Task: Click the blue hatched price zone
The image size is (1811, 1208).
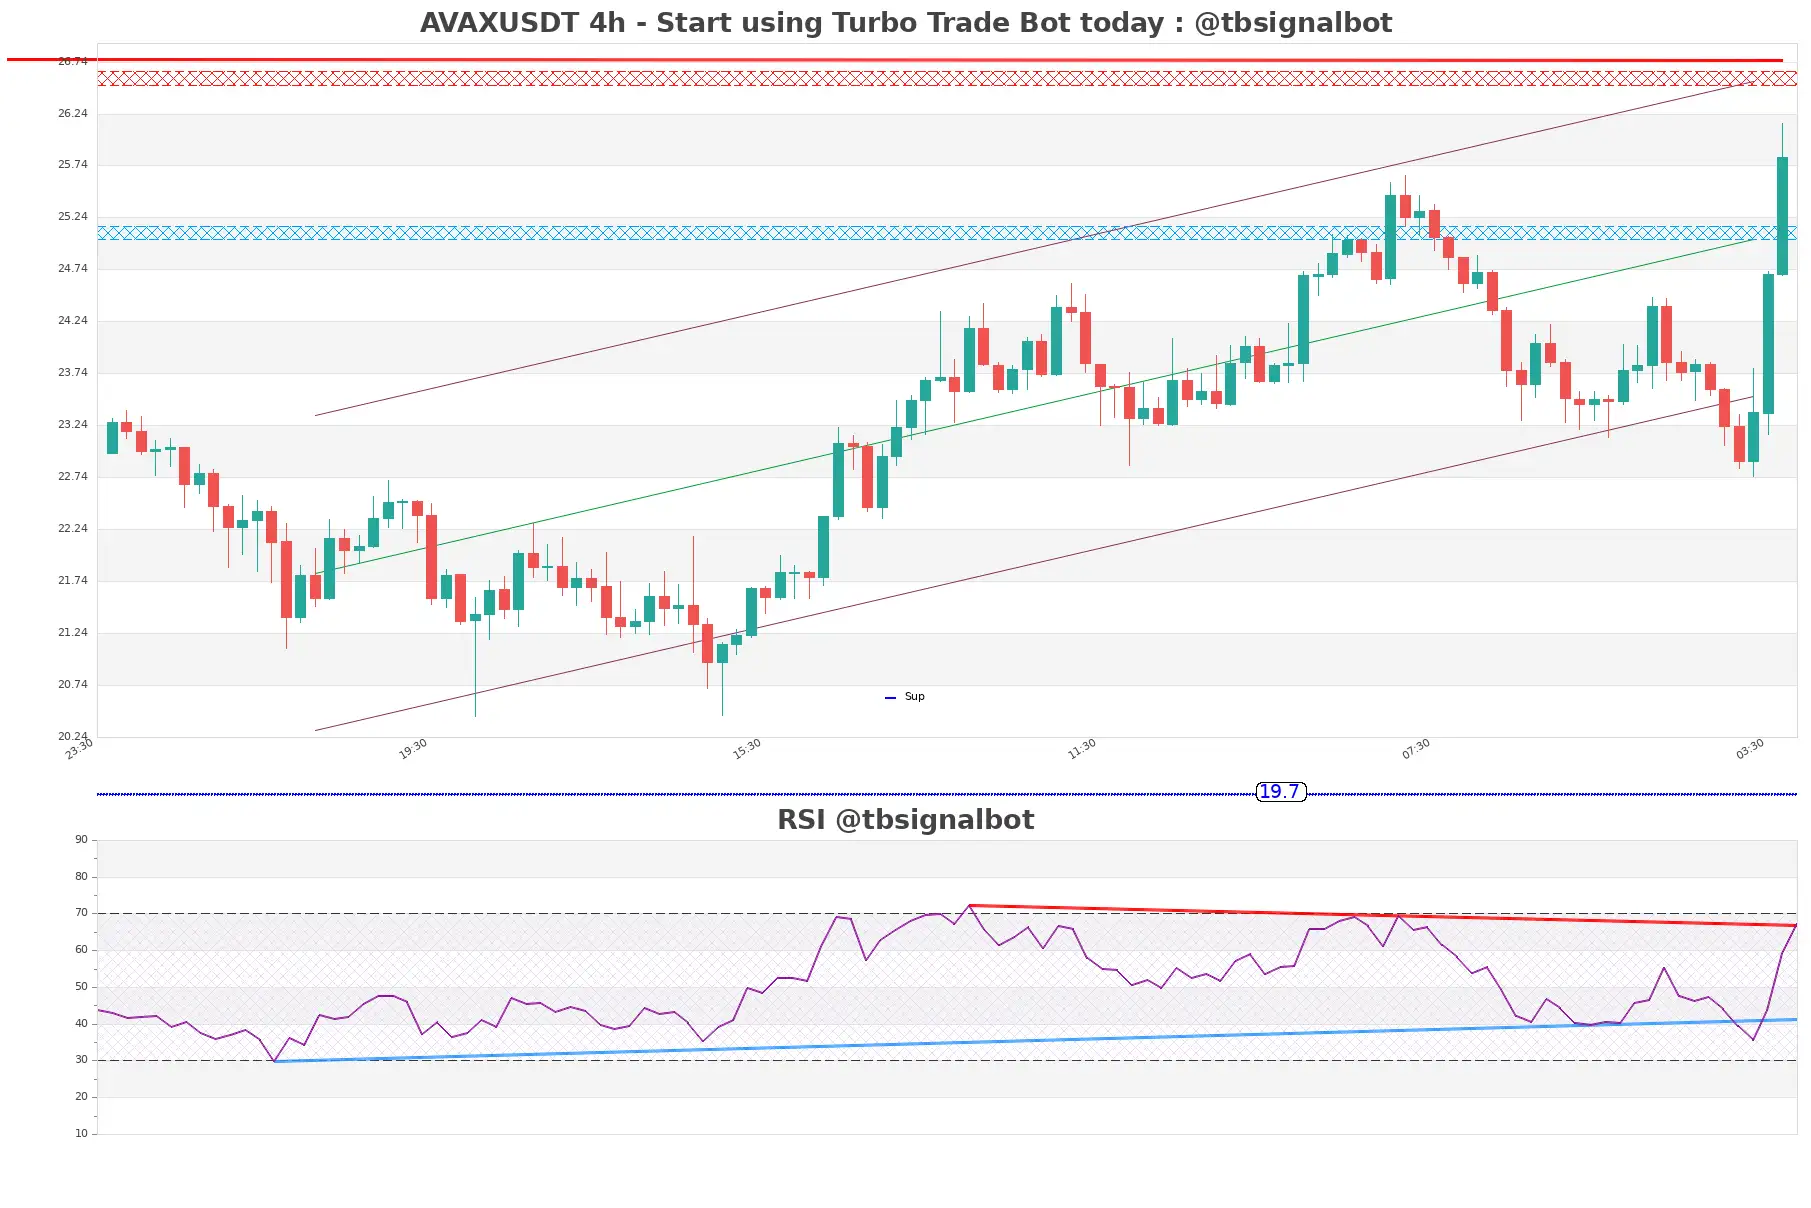Action: tap(947, 233)
